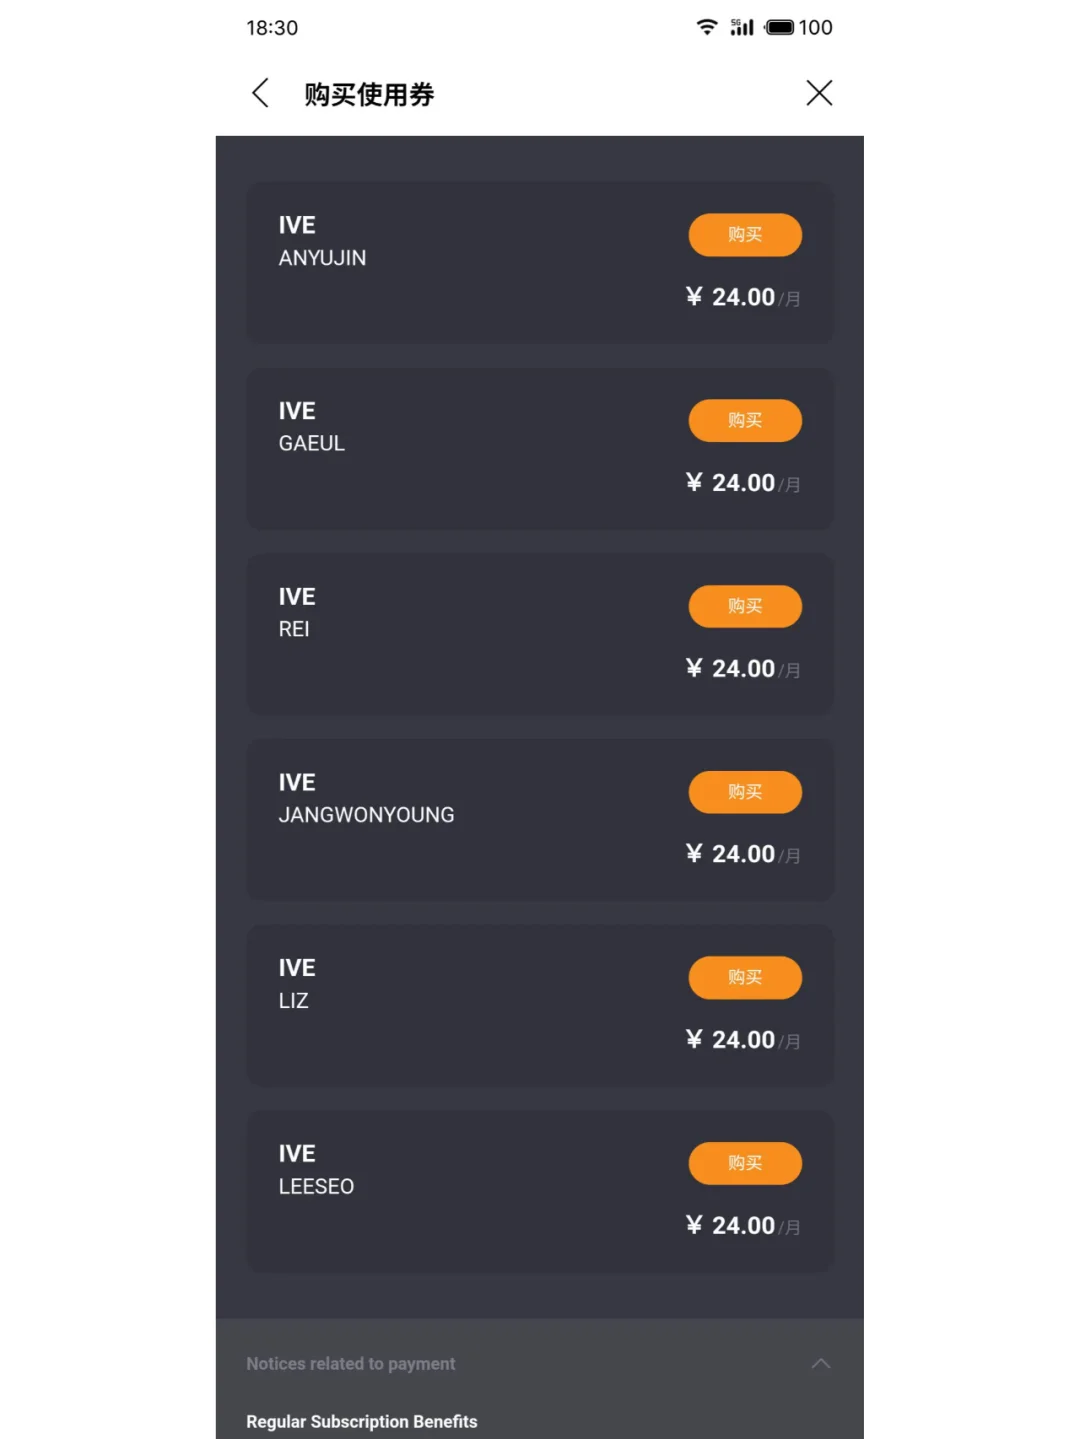The height and width of the screenshot is (1439, 1080).
Task: Tap the back arrow icon
Action: tap(260, 93)
